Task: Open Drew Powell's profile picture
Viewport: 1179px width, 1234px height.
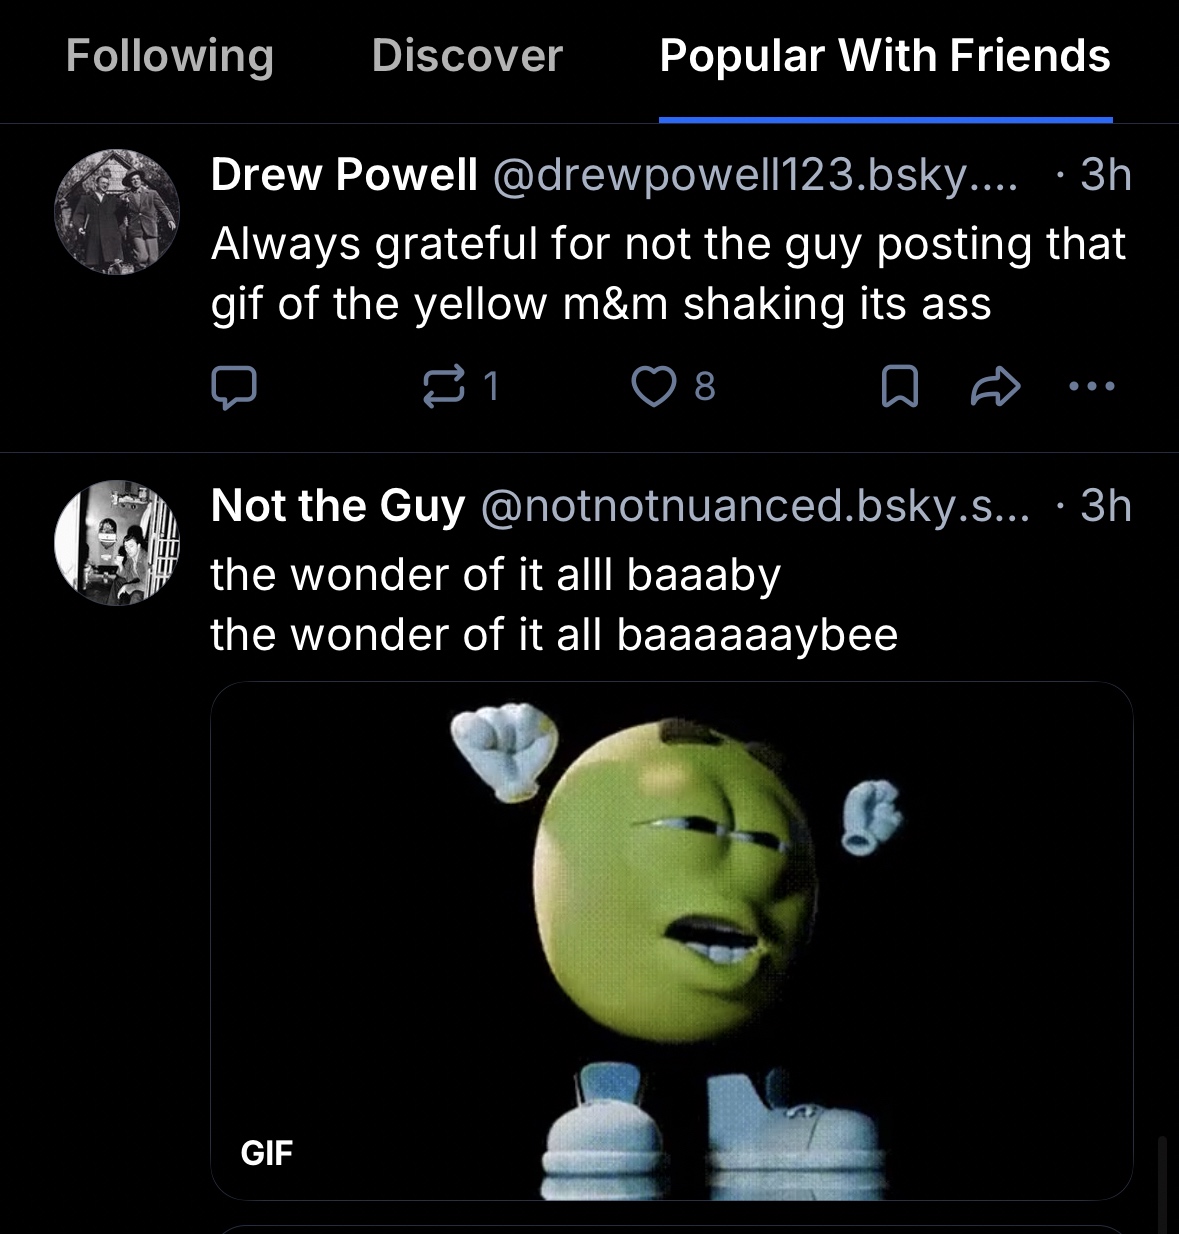Action: [117, 212]
